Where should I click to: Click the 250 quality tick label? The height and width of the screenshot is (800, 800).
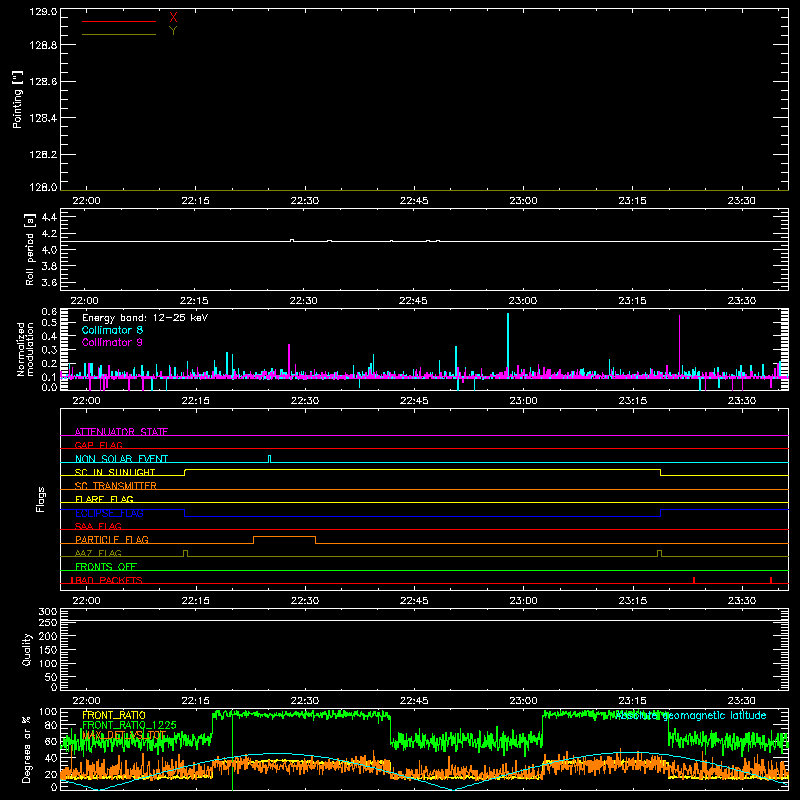click(48, 623)
